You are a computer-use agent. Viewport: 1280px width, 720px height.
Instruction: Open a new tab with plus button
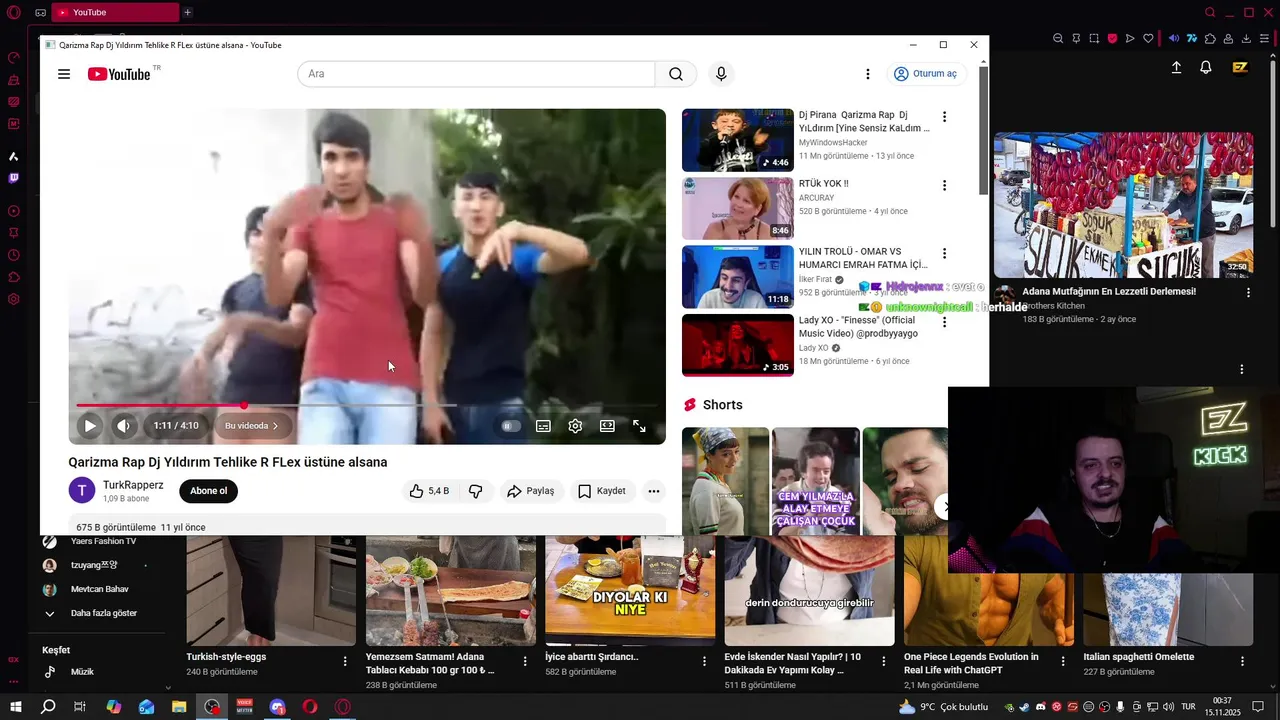click(187, 12)
